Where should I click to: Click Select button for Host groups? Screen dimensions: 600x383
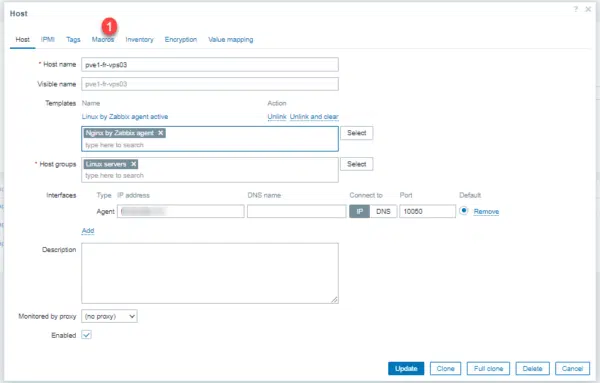[x=357, y=164]
